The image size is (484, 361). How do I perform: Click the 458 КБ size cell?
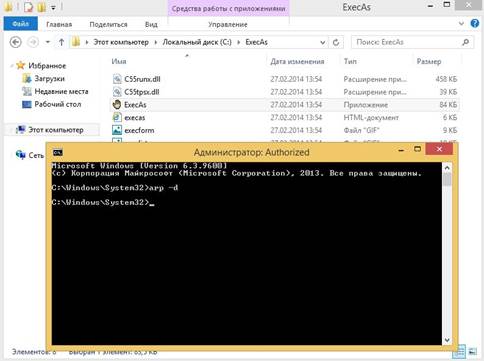446,79
